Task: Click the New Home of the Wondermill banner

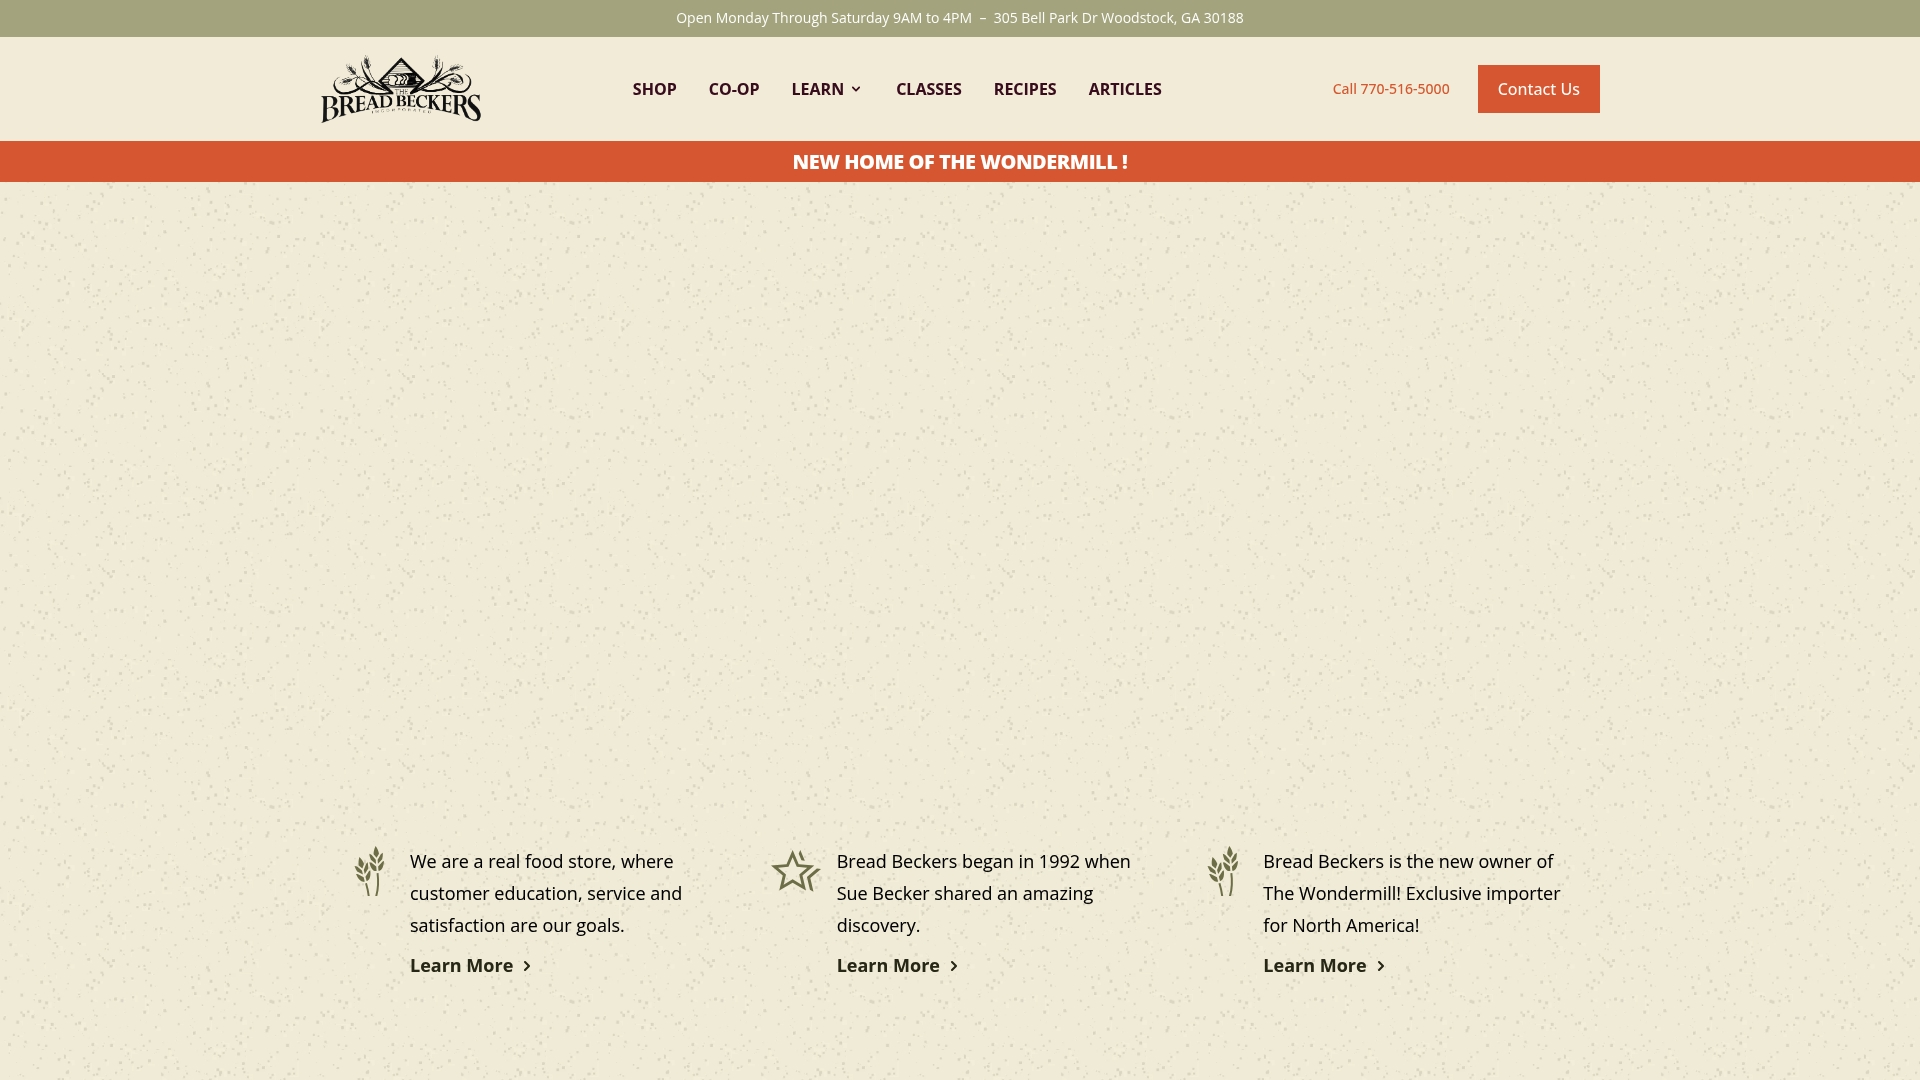Action: coord(960,162)
